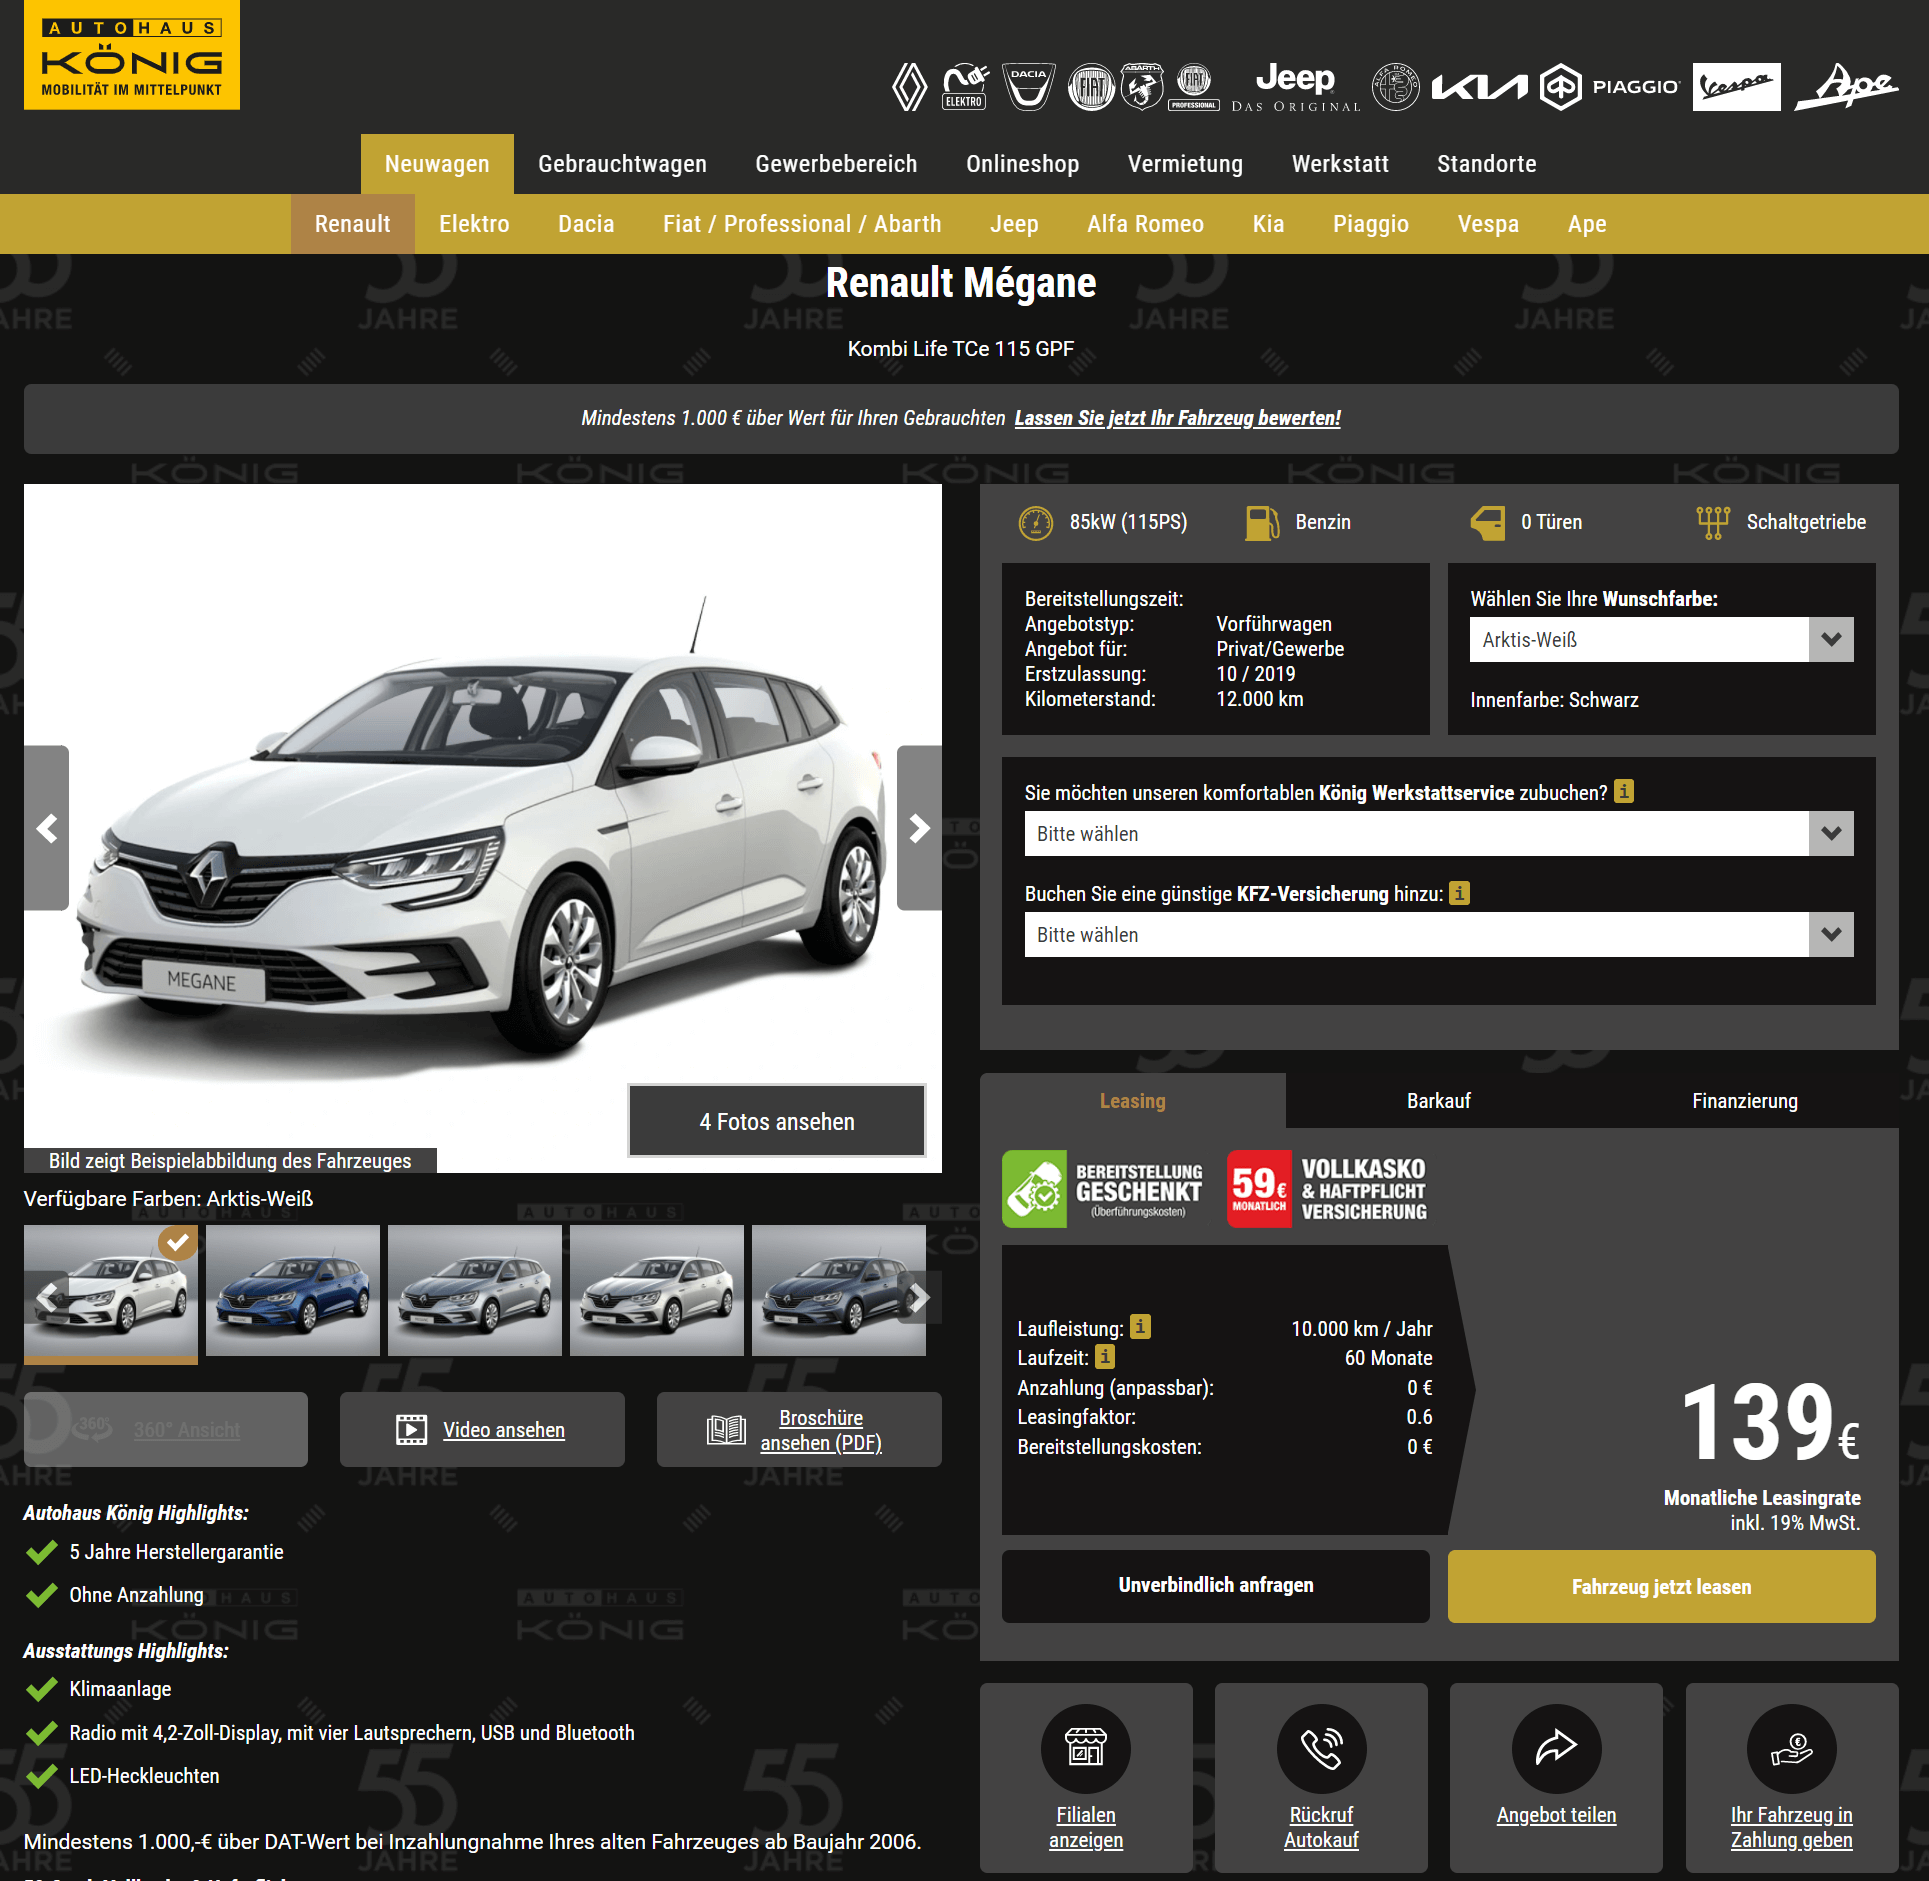Show next photo in main gallery

(x=919, y=828)
